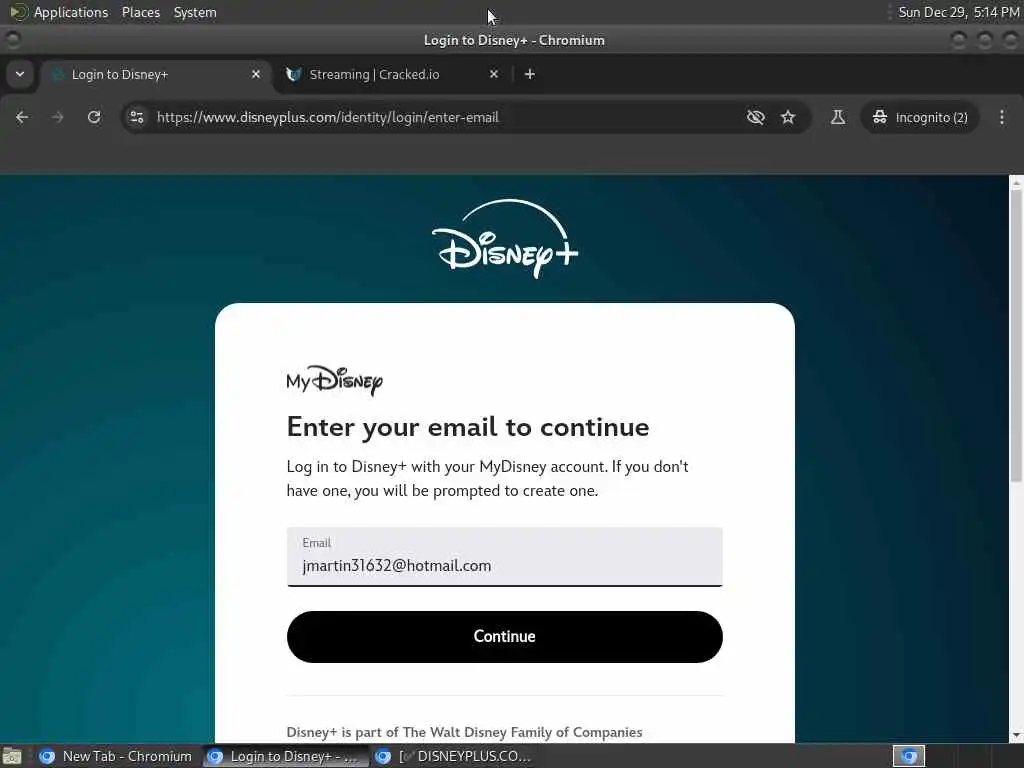Expand the tab search dropdown arrow
Screen dimensions: 1024x768
click(20, 74)
